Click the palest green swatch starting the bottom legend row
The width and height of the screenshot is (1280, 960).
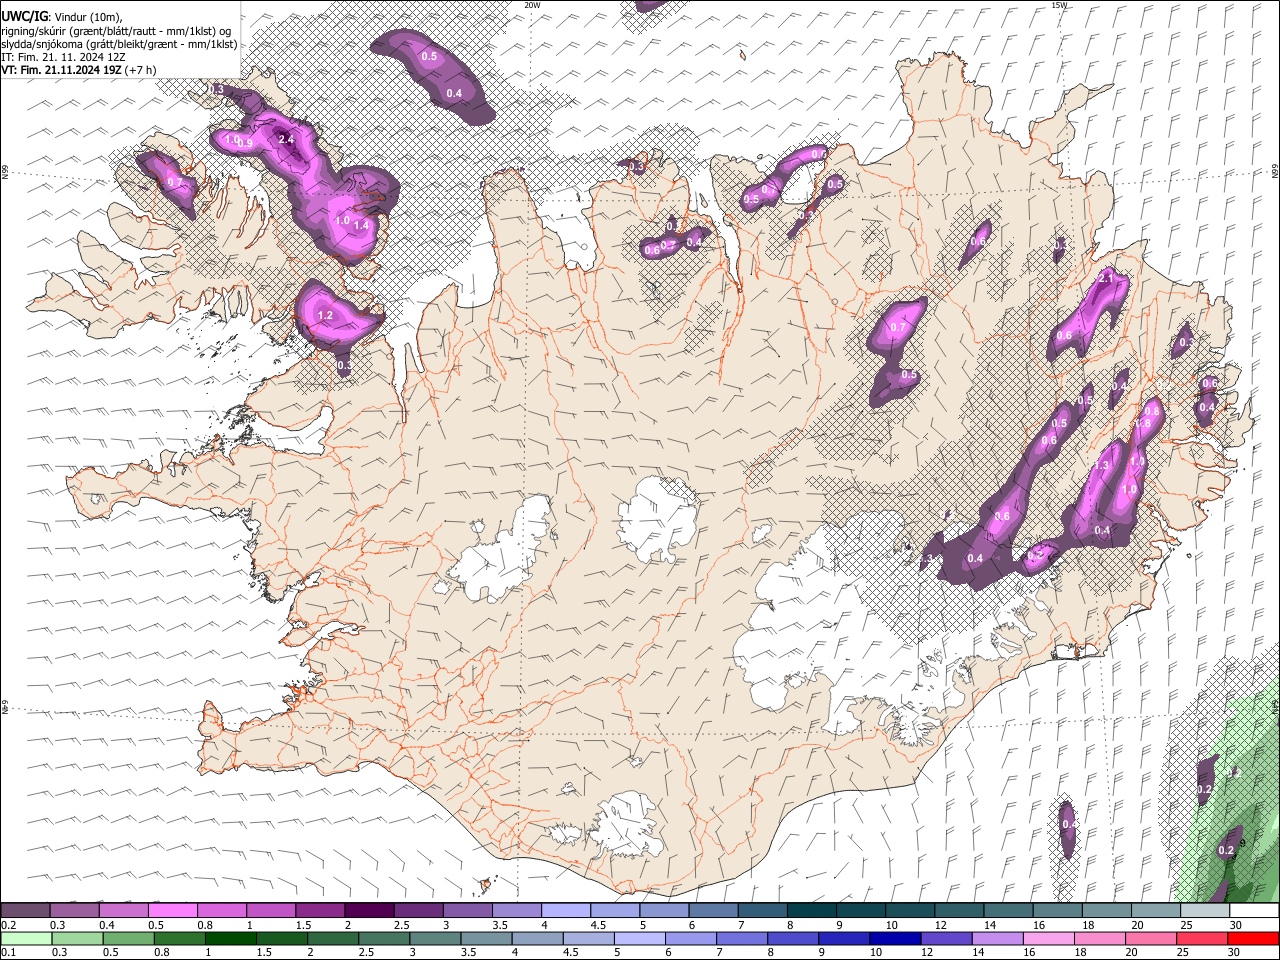pyautogui.click(x=25, y=939)
